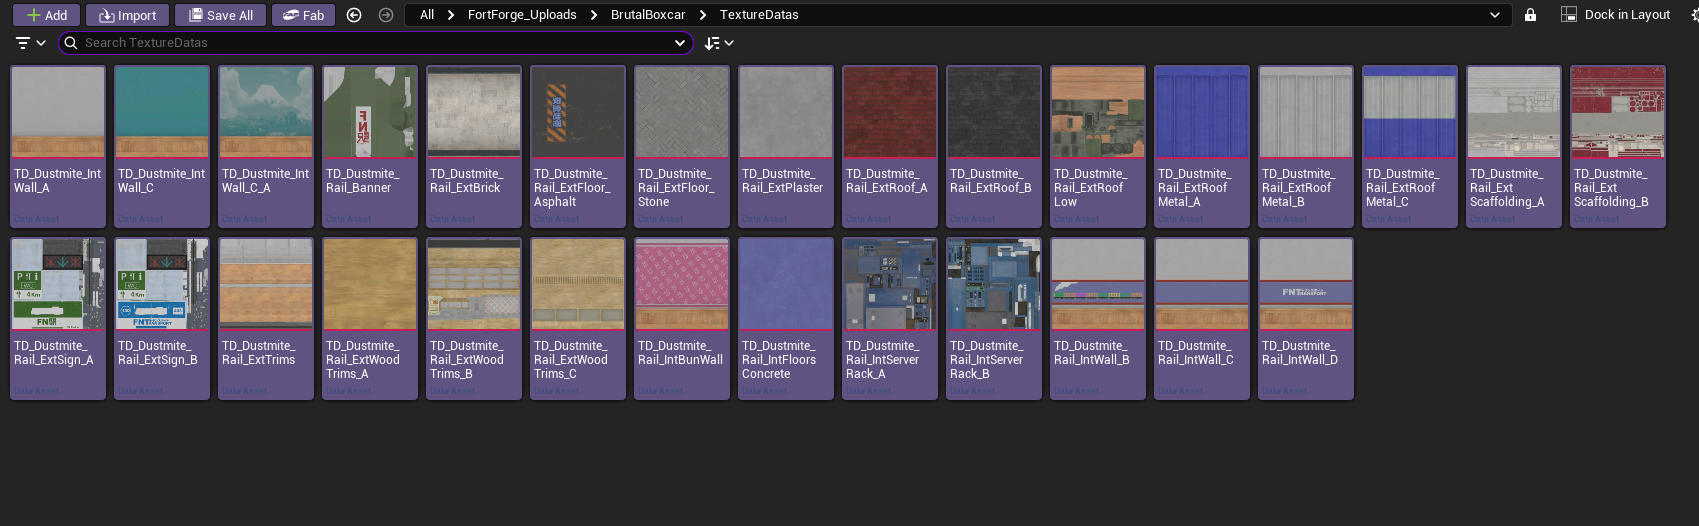Open the path history dropdown arrow
The width and height of the screenshot is (1699, 526).
(x=1495, y=15)
